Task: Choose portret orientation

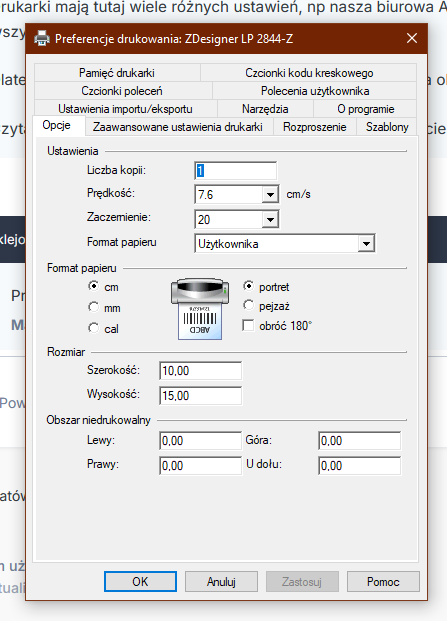Action: [x=248, y=286]
